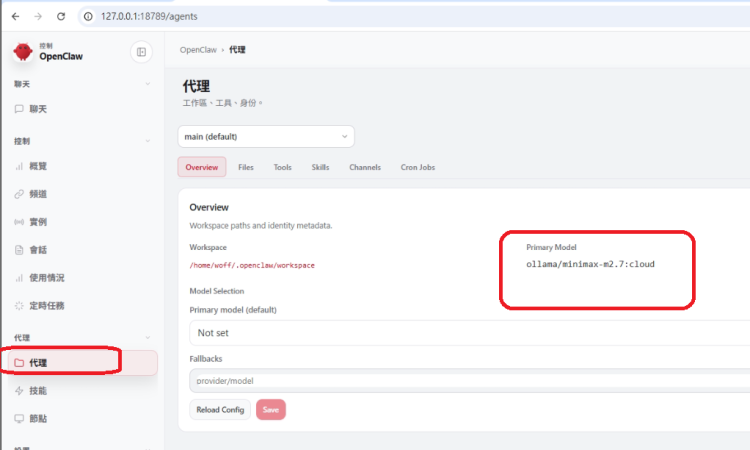Screen dimensions: 750x450
Task: Open 實例 instances in sidebar
Action: point(38,222)
